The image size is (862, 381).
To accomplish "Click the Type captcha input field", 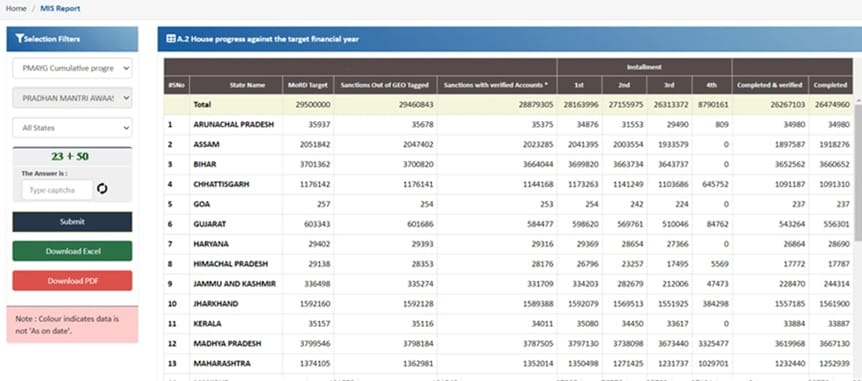I will pyautogui.click(x=57, y=190).
